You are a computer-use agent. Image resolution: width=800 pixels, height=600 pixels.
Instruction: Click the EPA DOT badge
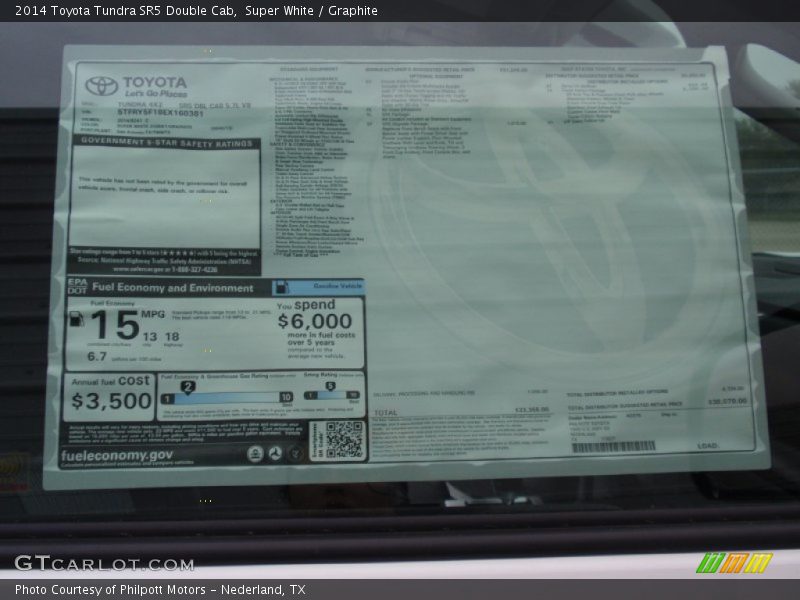coord(78,288)
